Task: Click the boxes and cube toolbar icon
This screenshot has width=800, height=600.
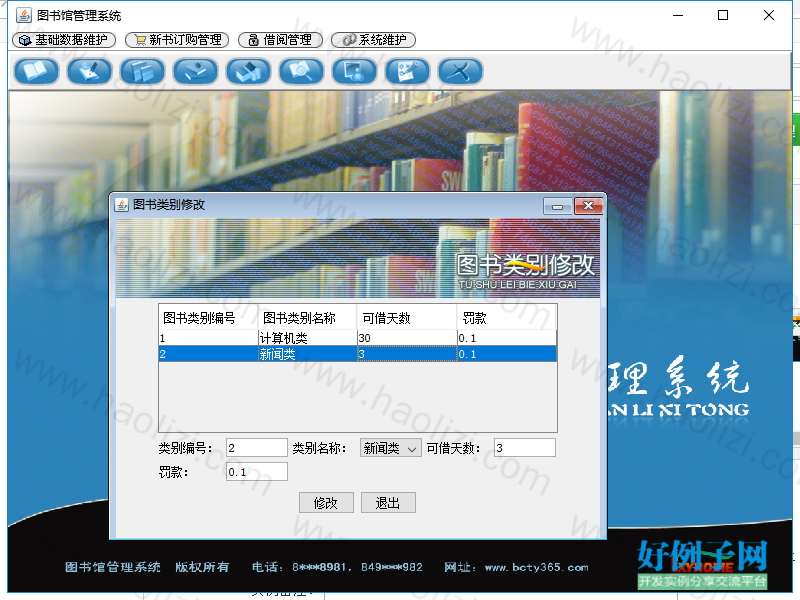Action: click(x=248, y=71)
